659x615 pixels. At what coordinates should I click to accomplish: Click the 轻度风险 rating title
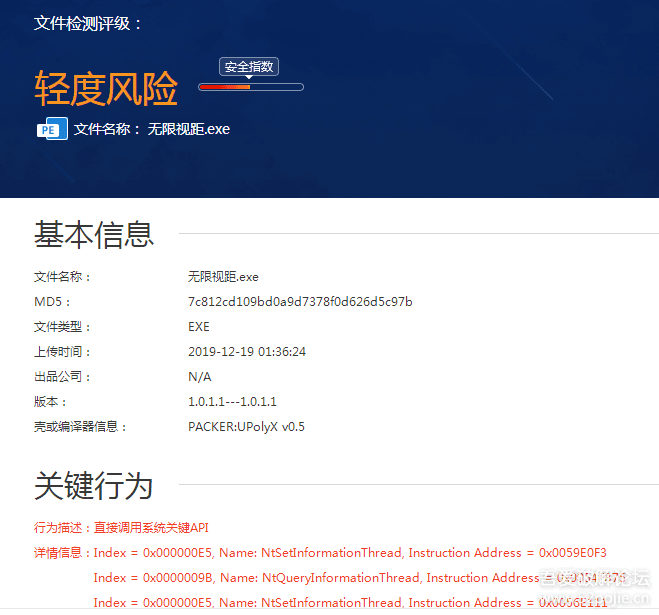[x=106, y=89]
